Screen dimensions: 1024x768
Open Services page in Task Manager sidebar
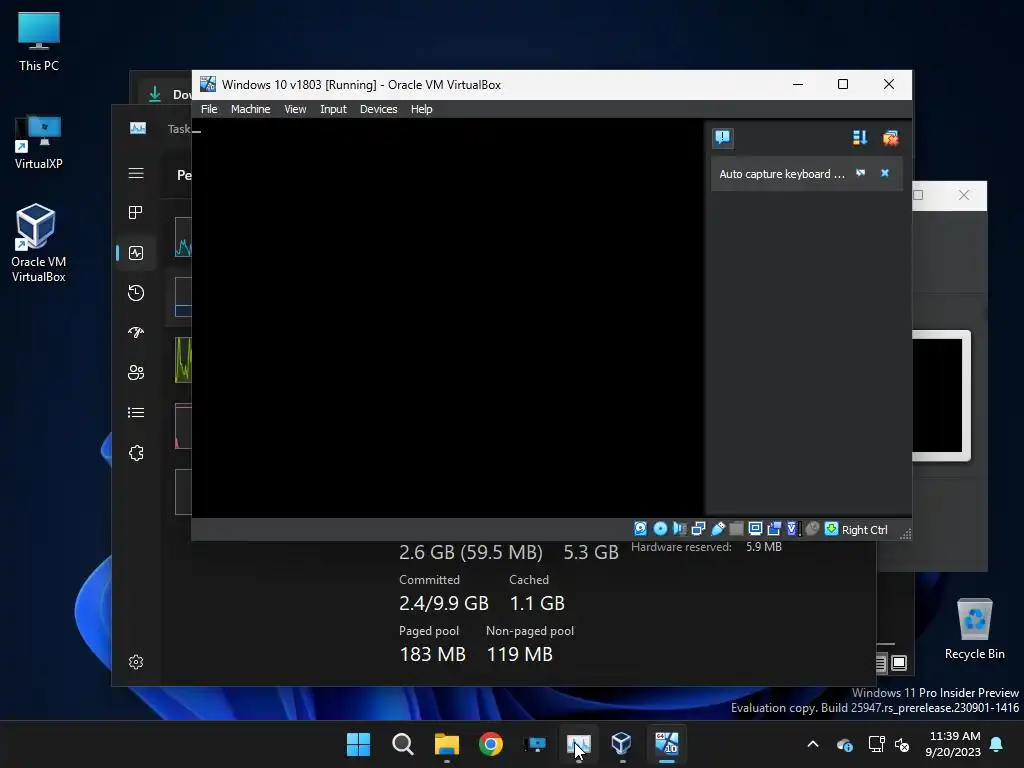click(136, 453)
